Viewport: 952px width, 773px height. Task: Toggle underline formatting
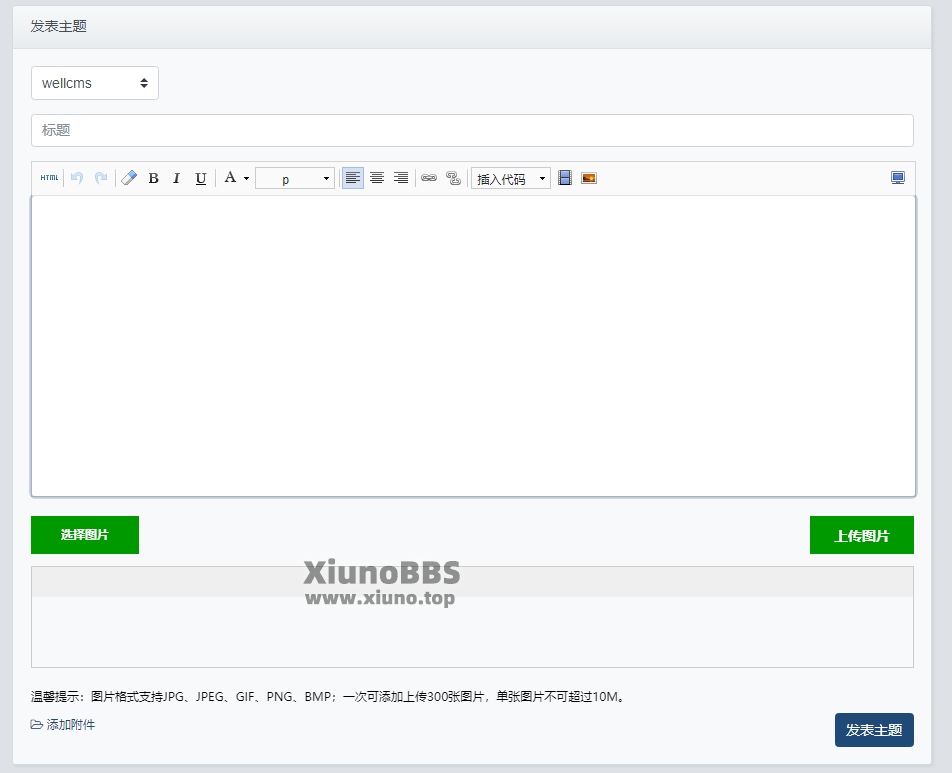200,178
